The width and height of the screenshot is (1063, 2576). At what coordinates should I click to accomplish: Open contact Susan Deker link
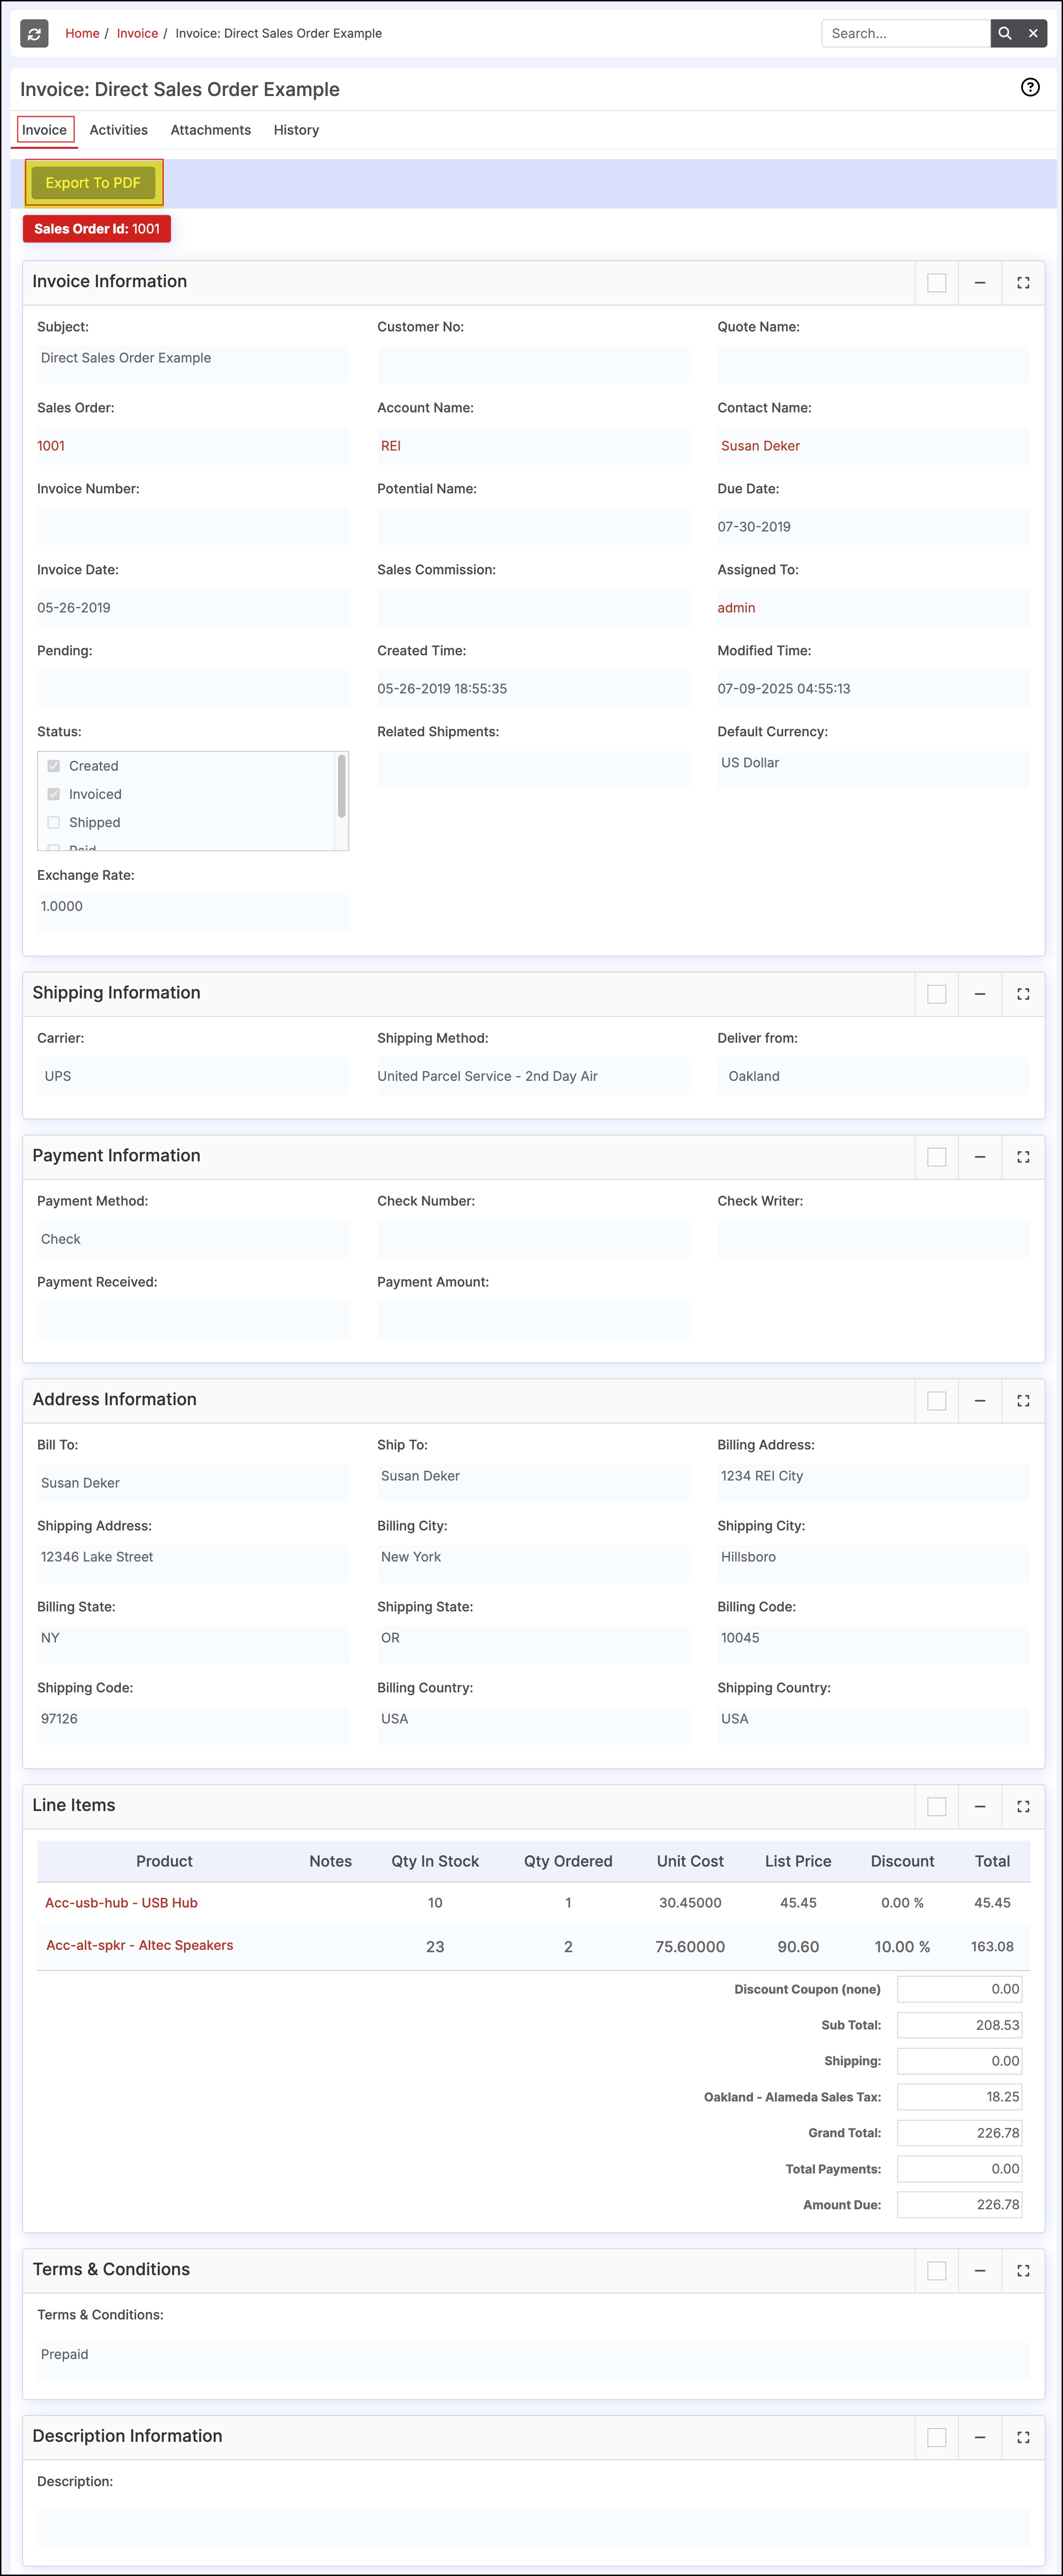tap(760, 446)
